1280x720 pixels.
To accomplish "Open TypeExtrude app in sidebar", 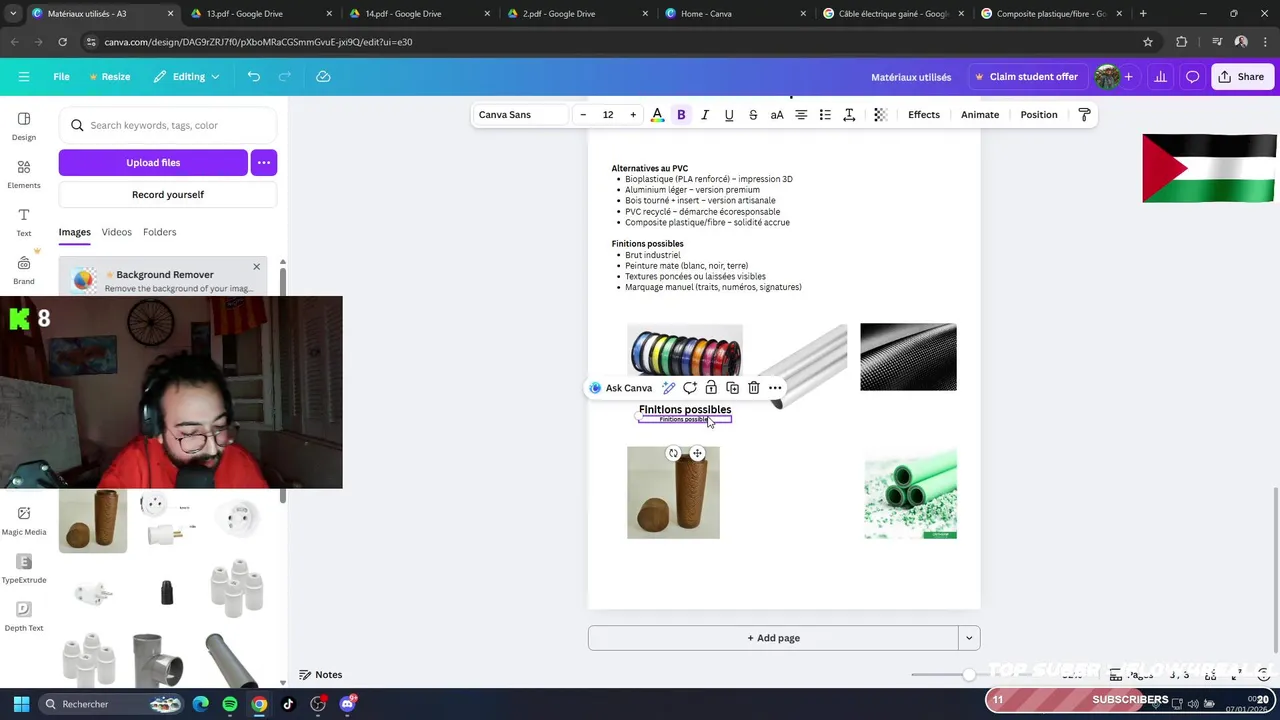I will point(24,568).
